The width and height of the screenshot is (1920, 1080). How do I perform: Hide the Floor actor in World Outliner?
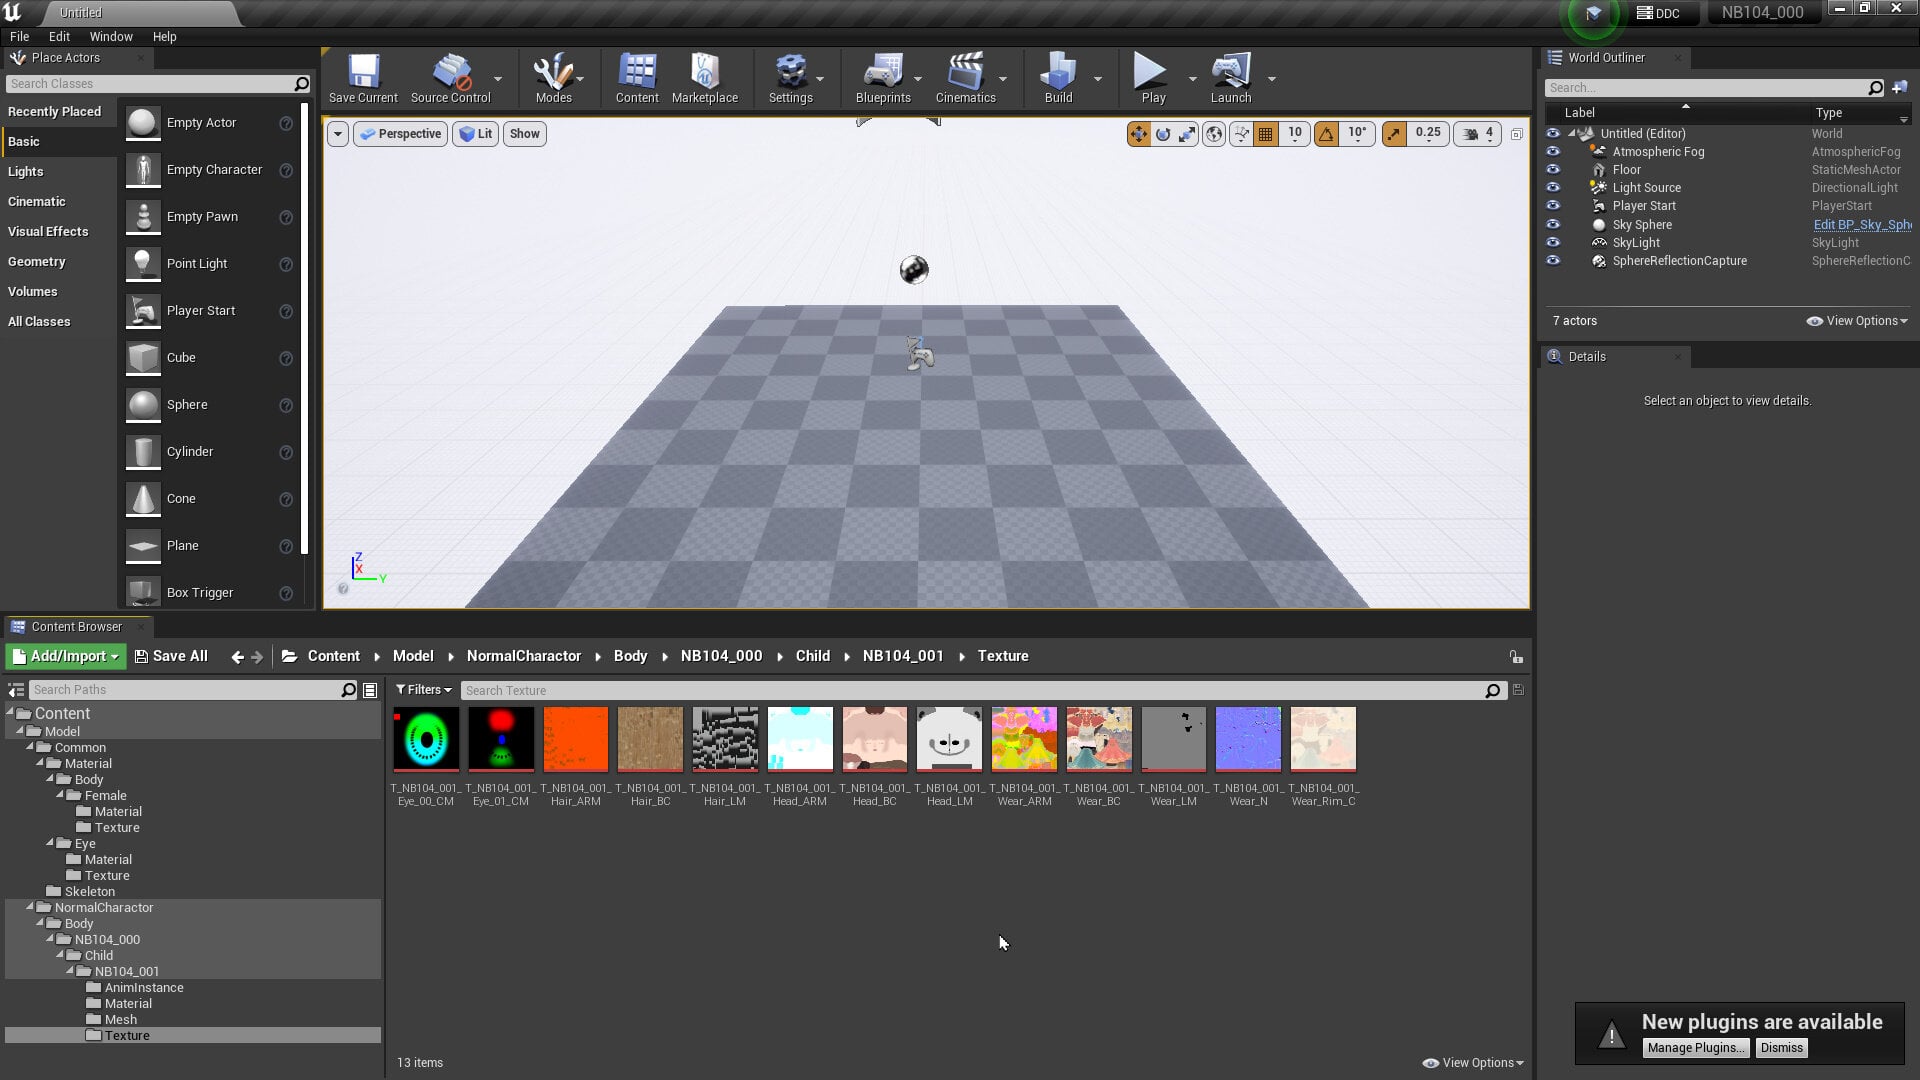[1553, 170]
